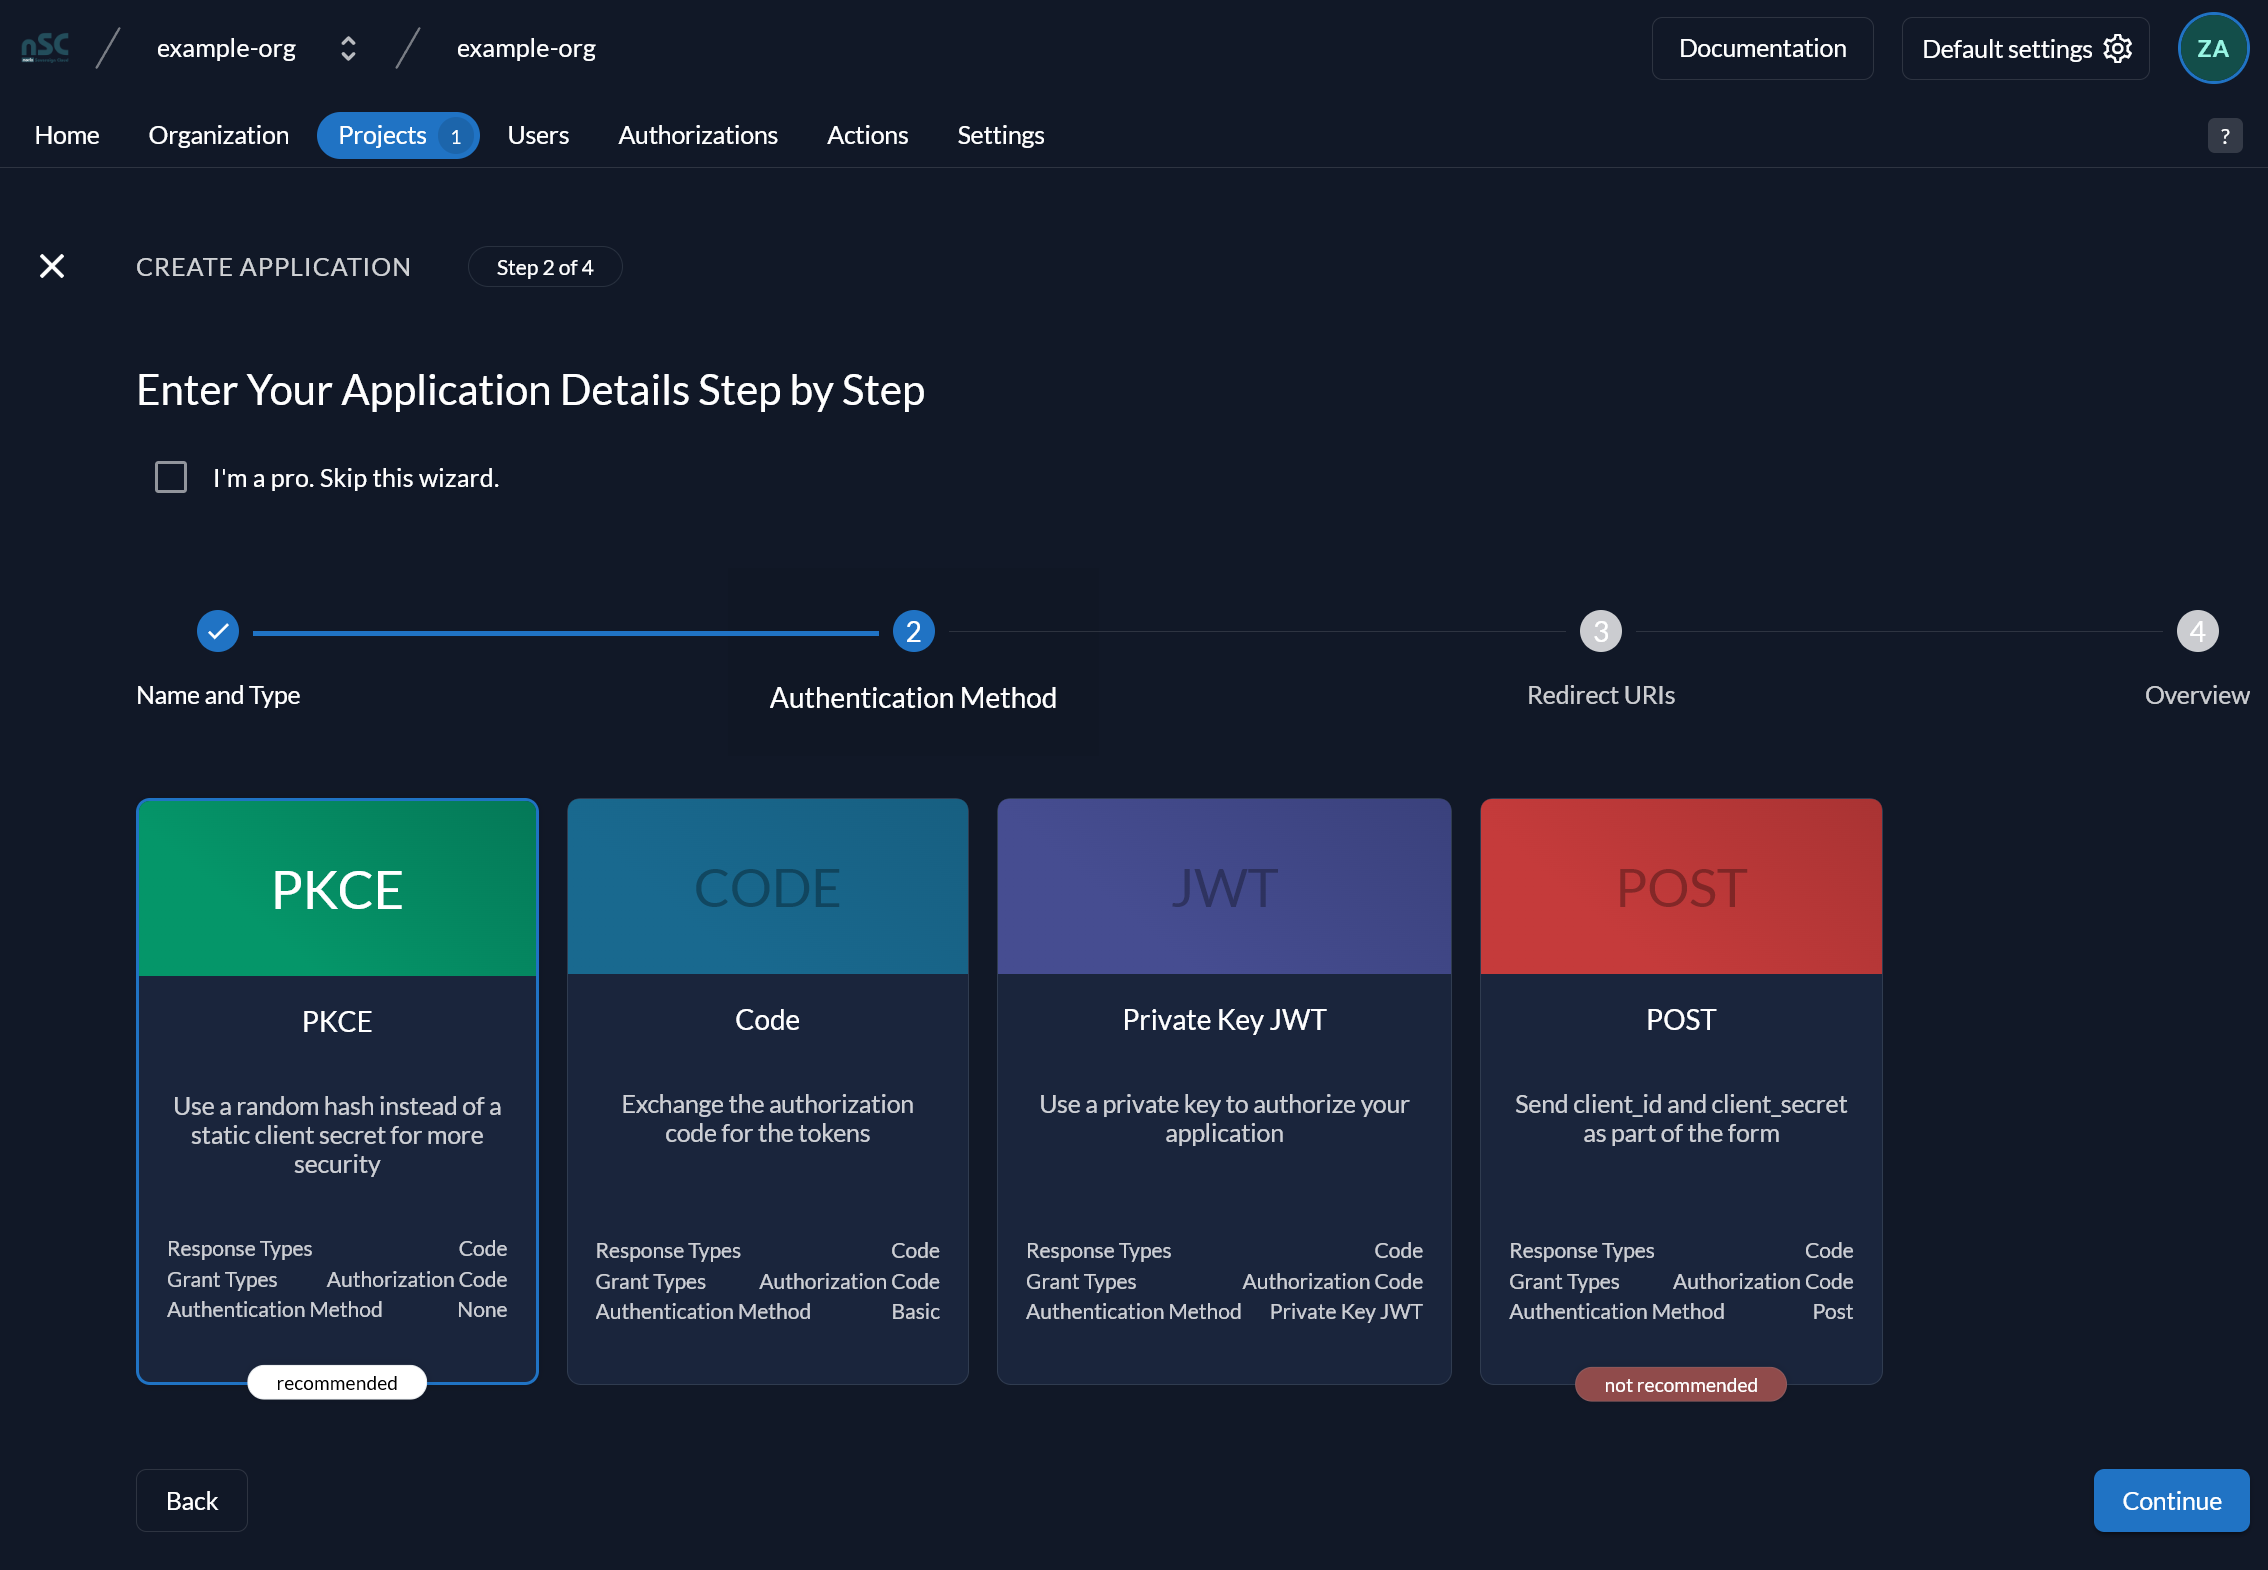Image resolution: width=2268 pixels, height=1570 pixels.
Task: Click the 'recommended' badge
Action: (x=337, y=1382)
